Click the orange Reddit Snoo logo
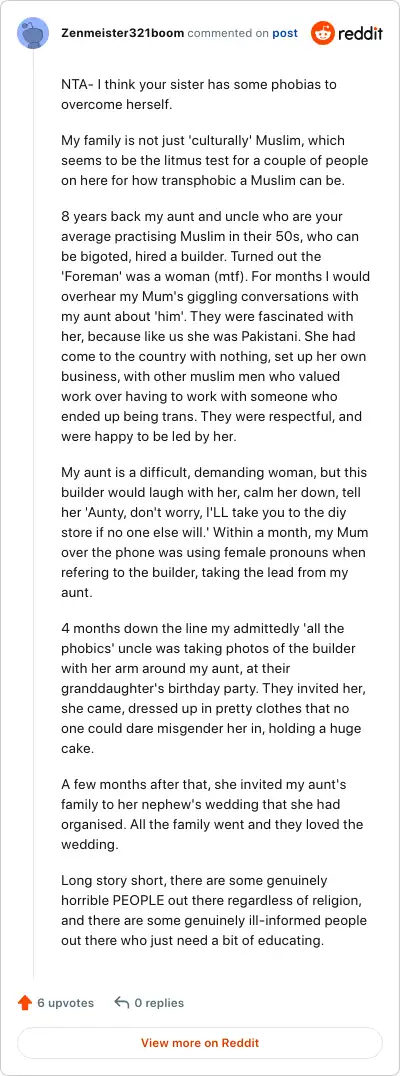Screen dimensions: 400x1076 click(322, 33)
